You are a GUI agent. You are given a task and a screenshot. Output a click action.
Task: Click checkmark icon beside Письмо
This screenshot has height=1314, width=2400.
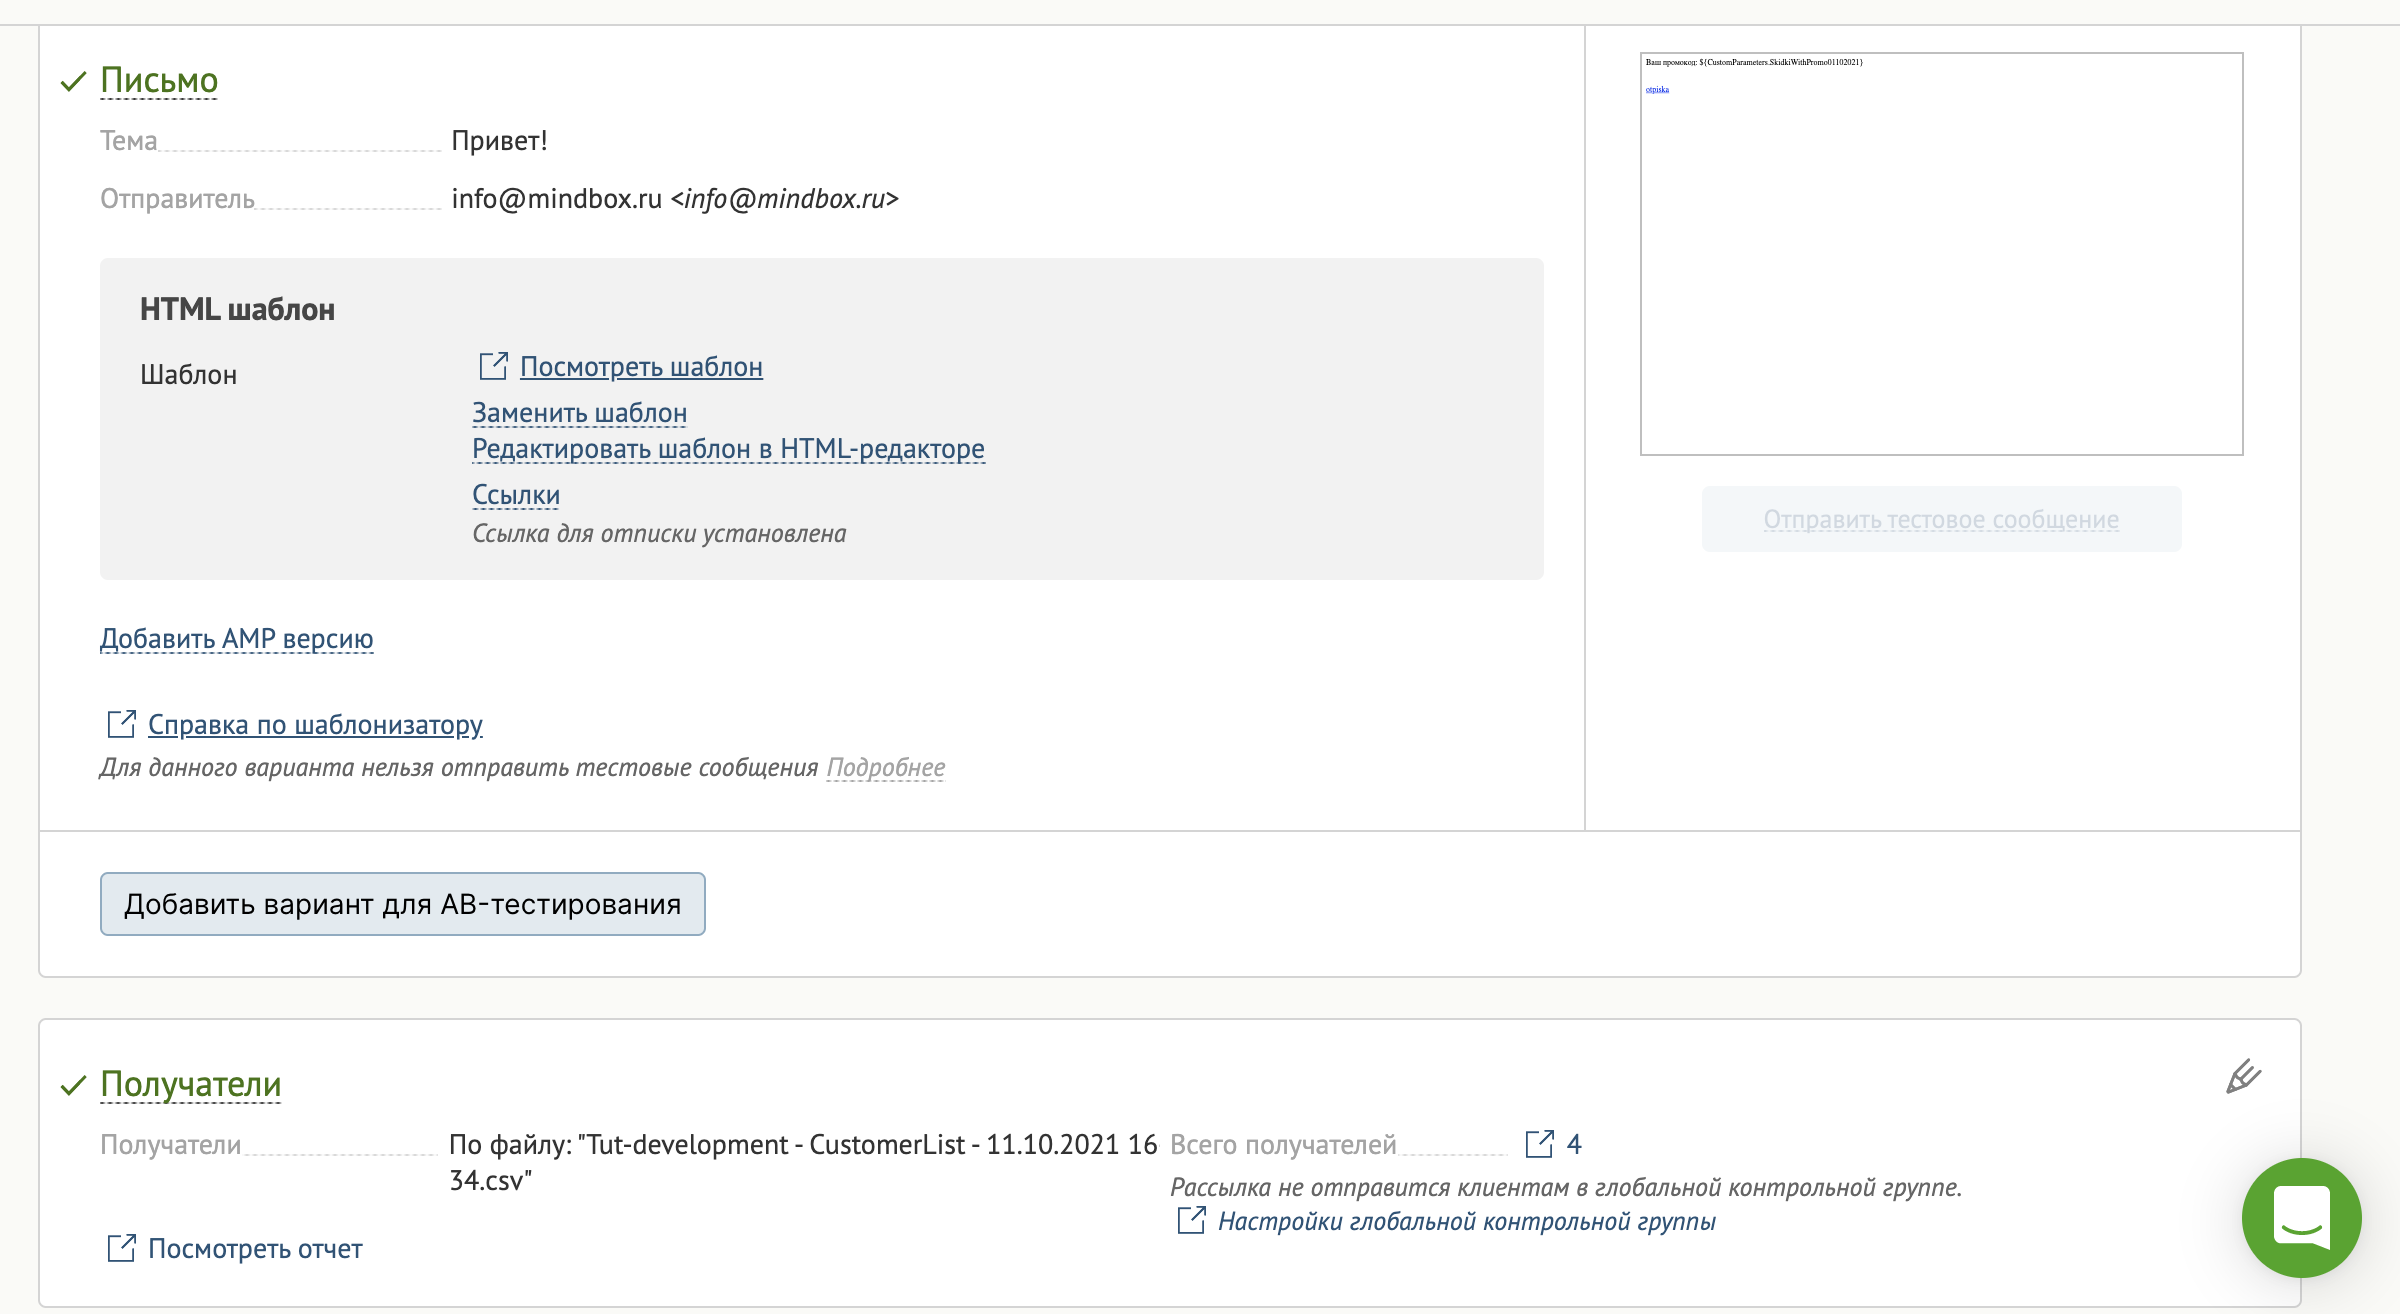tap(74, 82)
